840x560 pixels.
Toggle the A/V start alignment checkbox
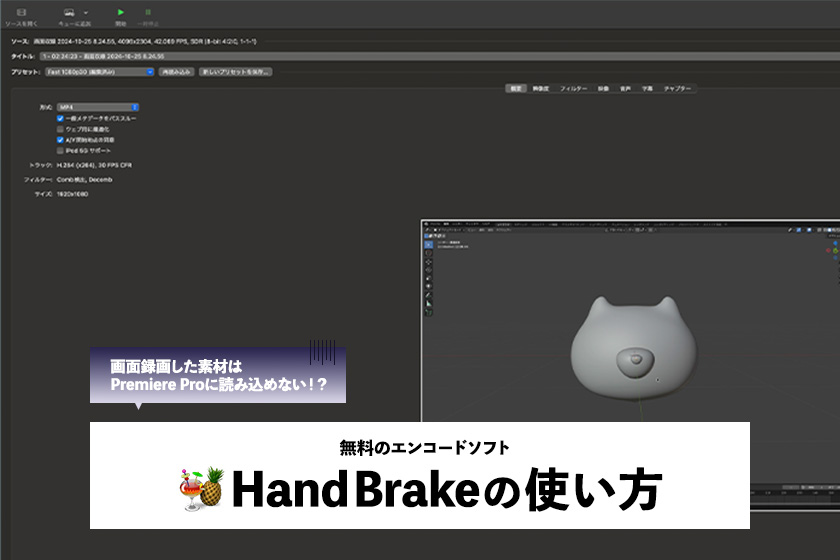click(60, 140)
